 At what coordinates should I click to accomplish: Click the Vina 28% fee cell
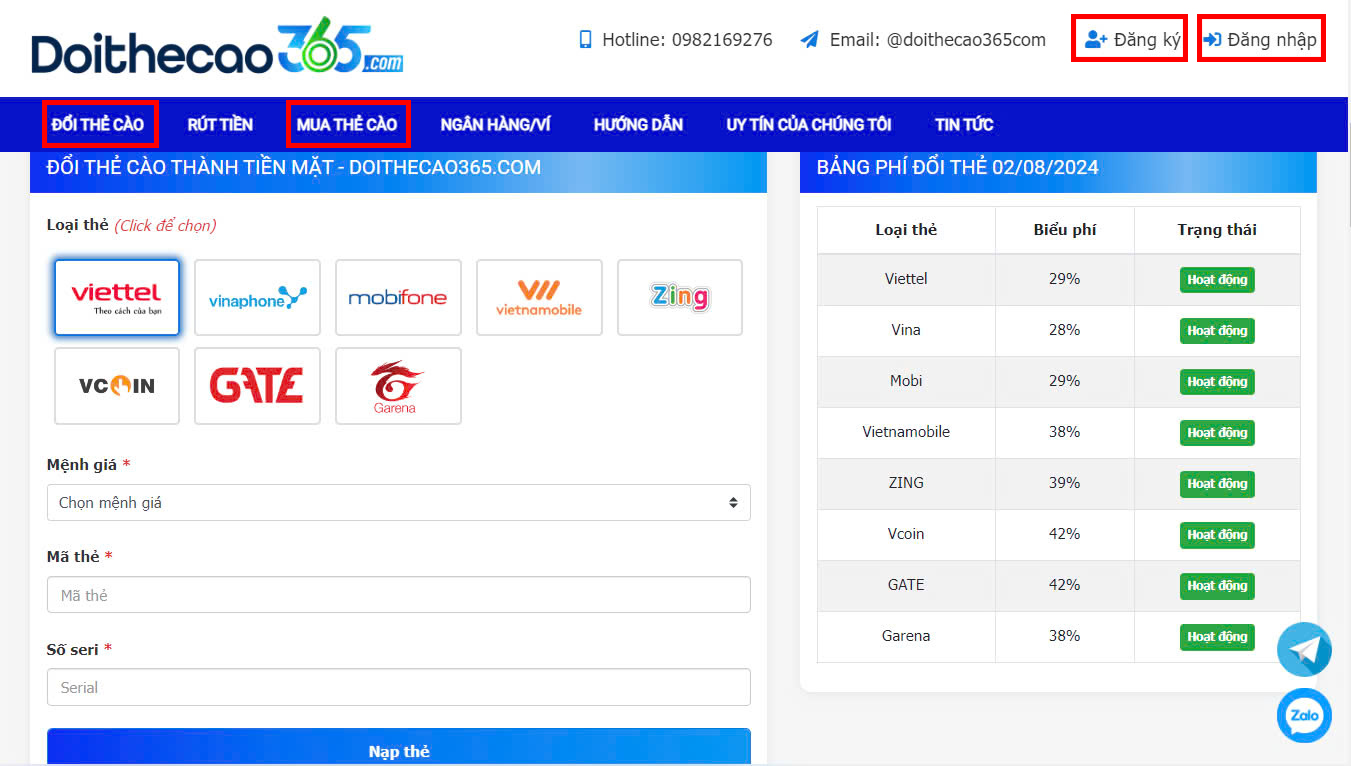[1064, 330]
